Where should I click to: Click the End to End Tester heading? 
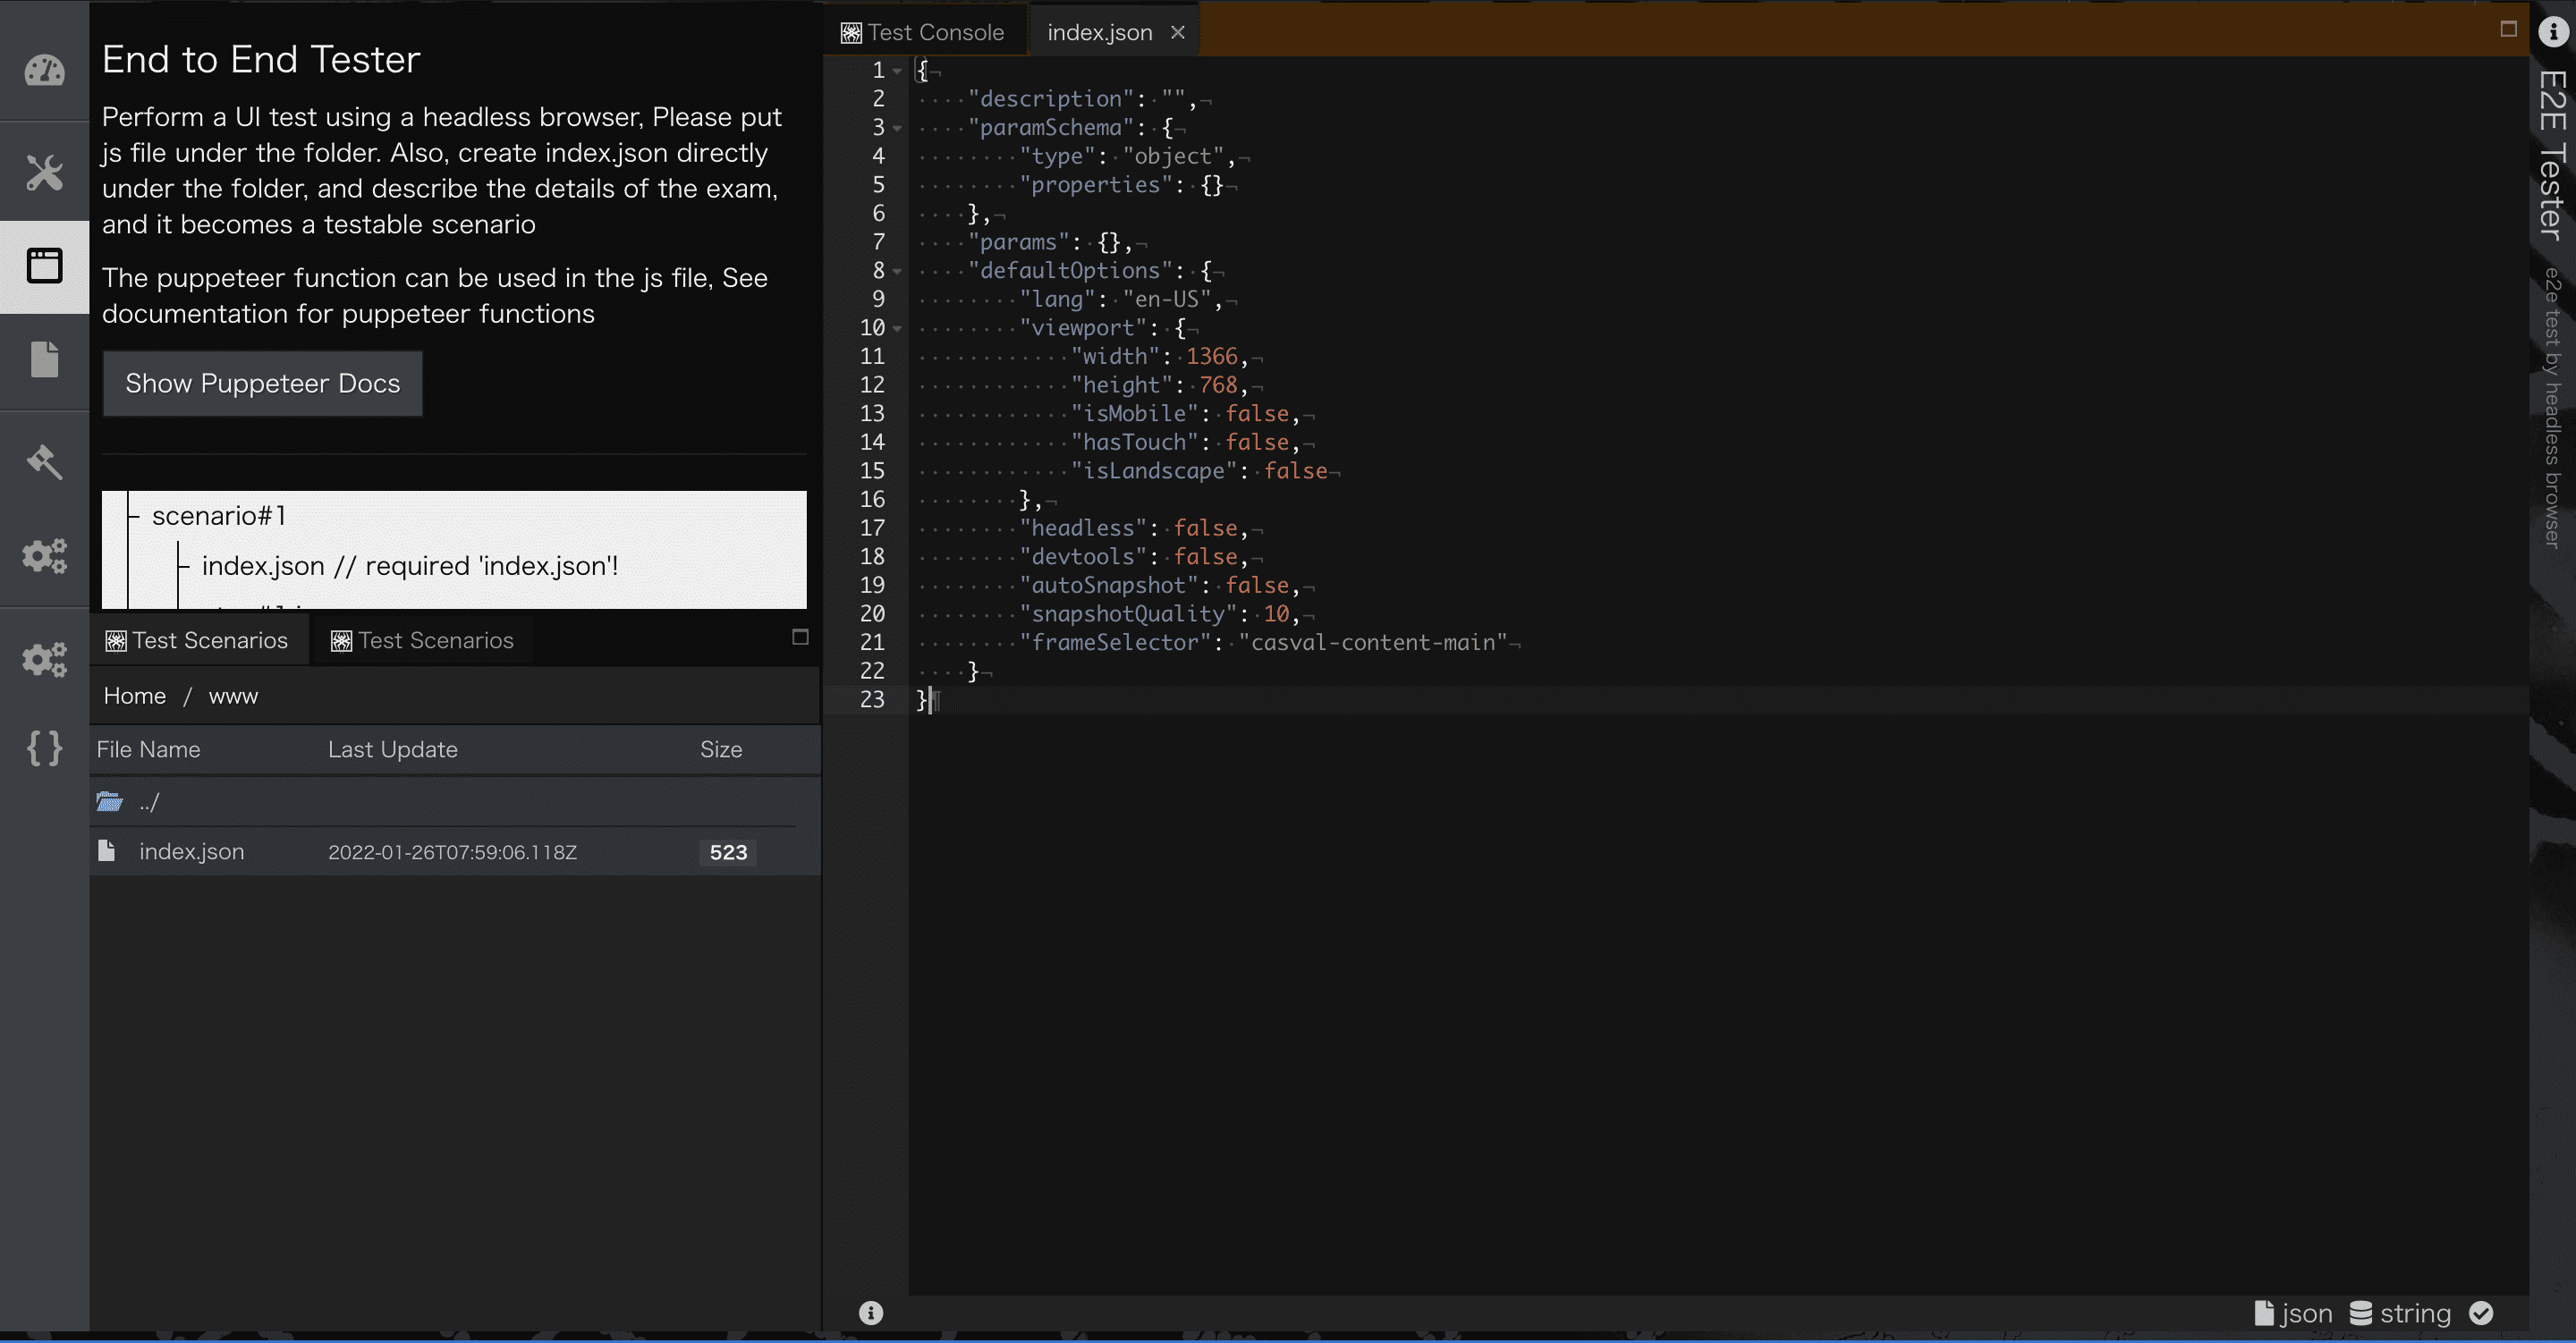(x=261, y=59)
